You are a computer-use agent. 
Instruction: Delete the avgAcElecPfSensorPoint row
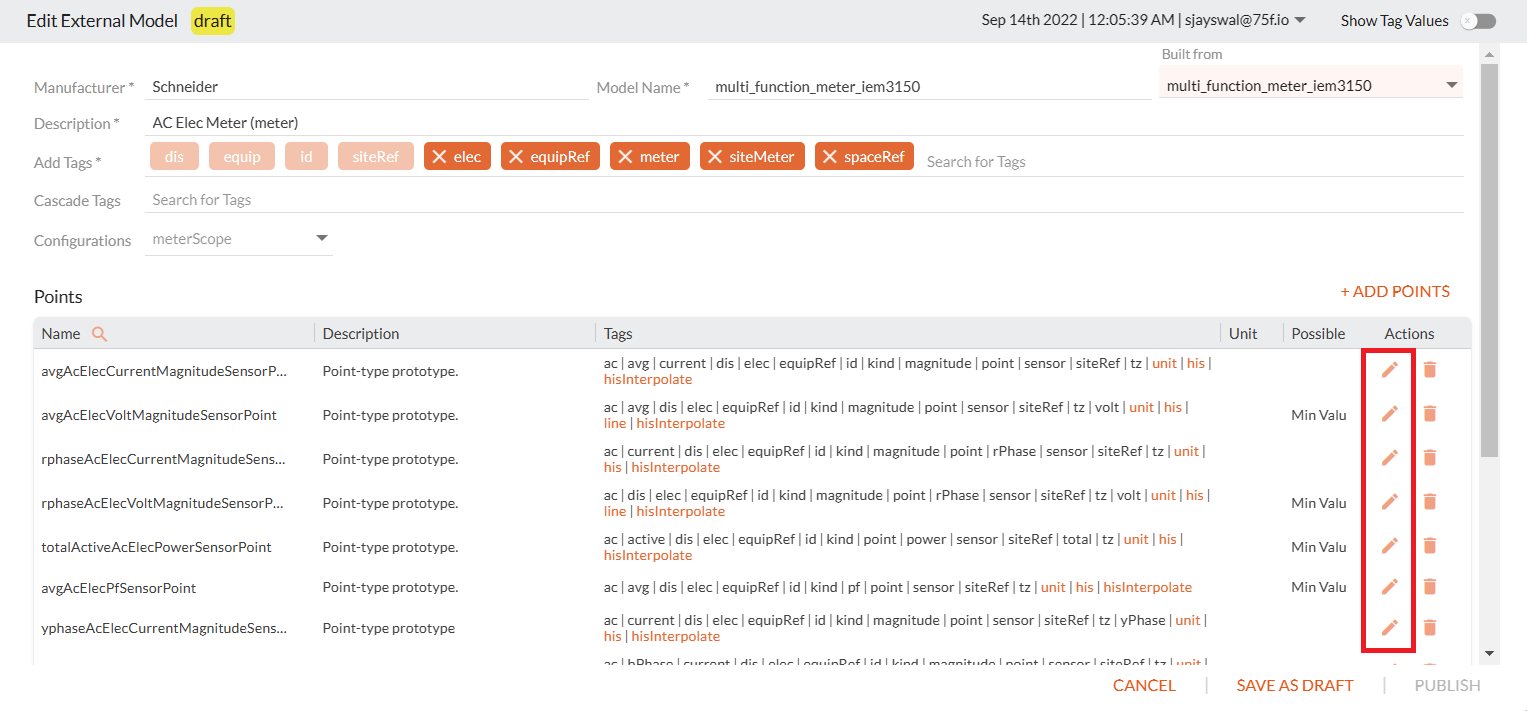(1430, 586)
